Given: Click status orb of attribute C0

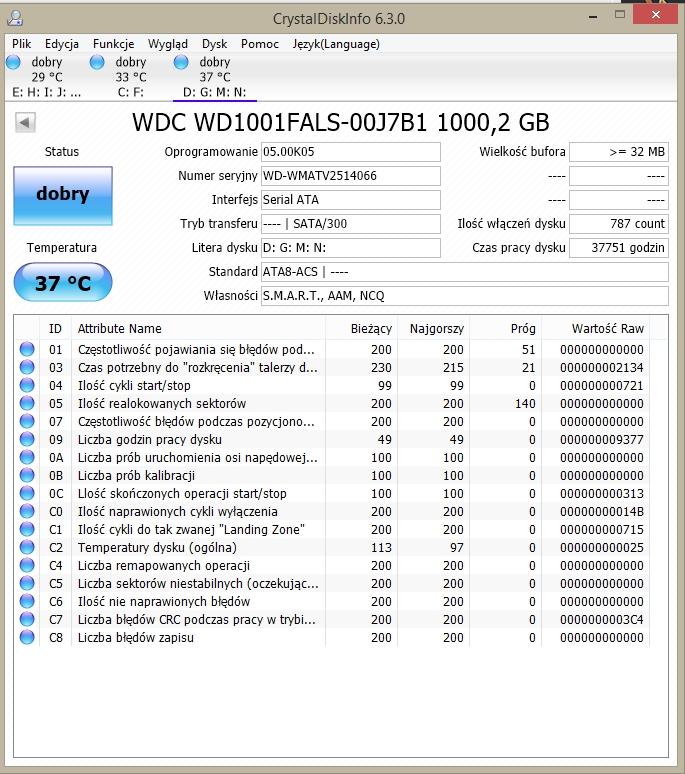Looking at the screenshot, I should pos(27,511).
